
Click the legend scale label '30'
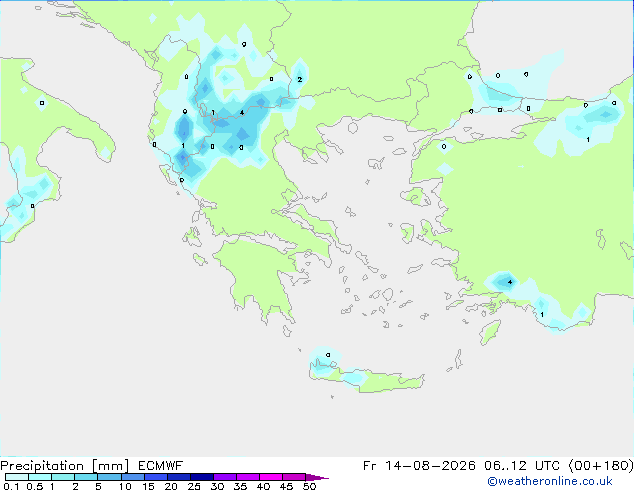point(217,486)
